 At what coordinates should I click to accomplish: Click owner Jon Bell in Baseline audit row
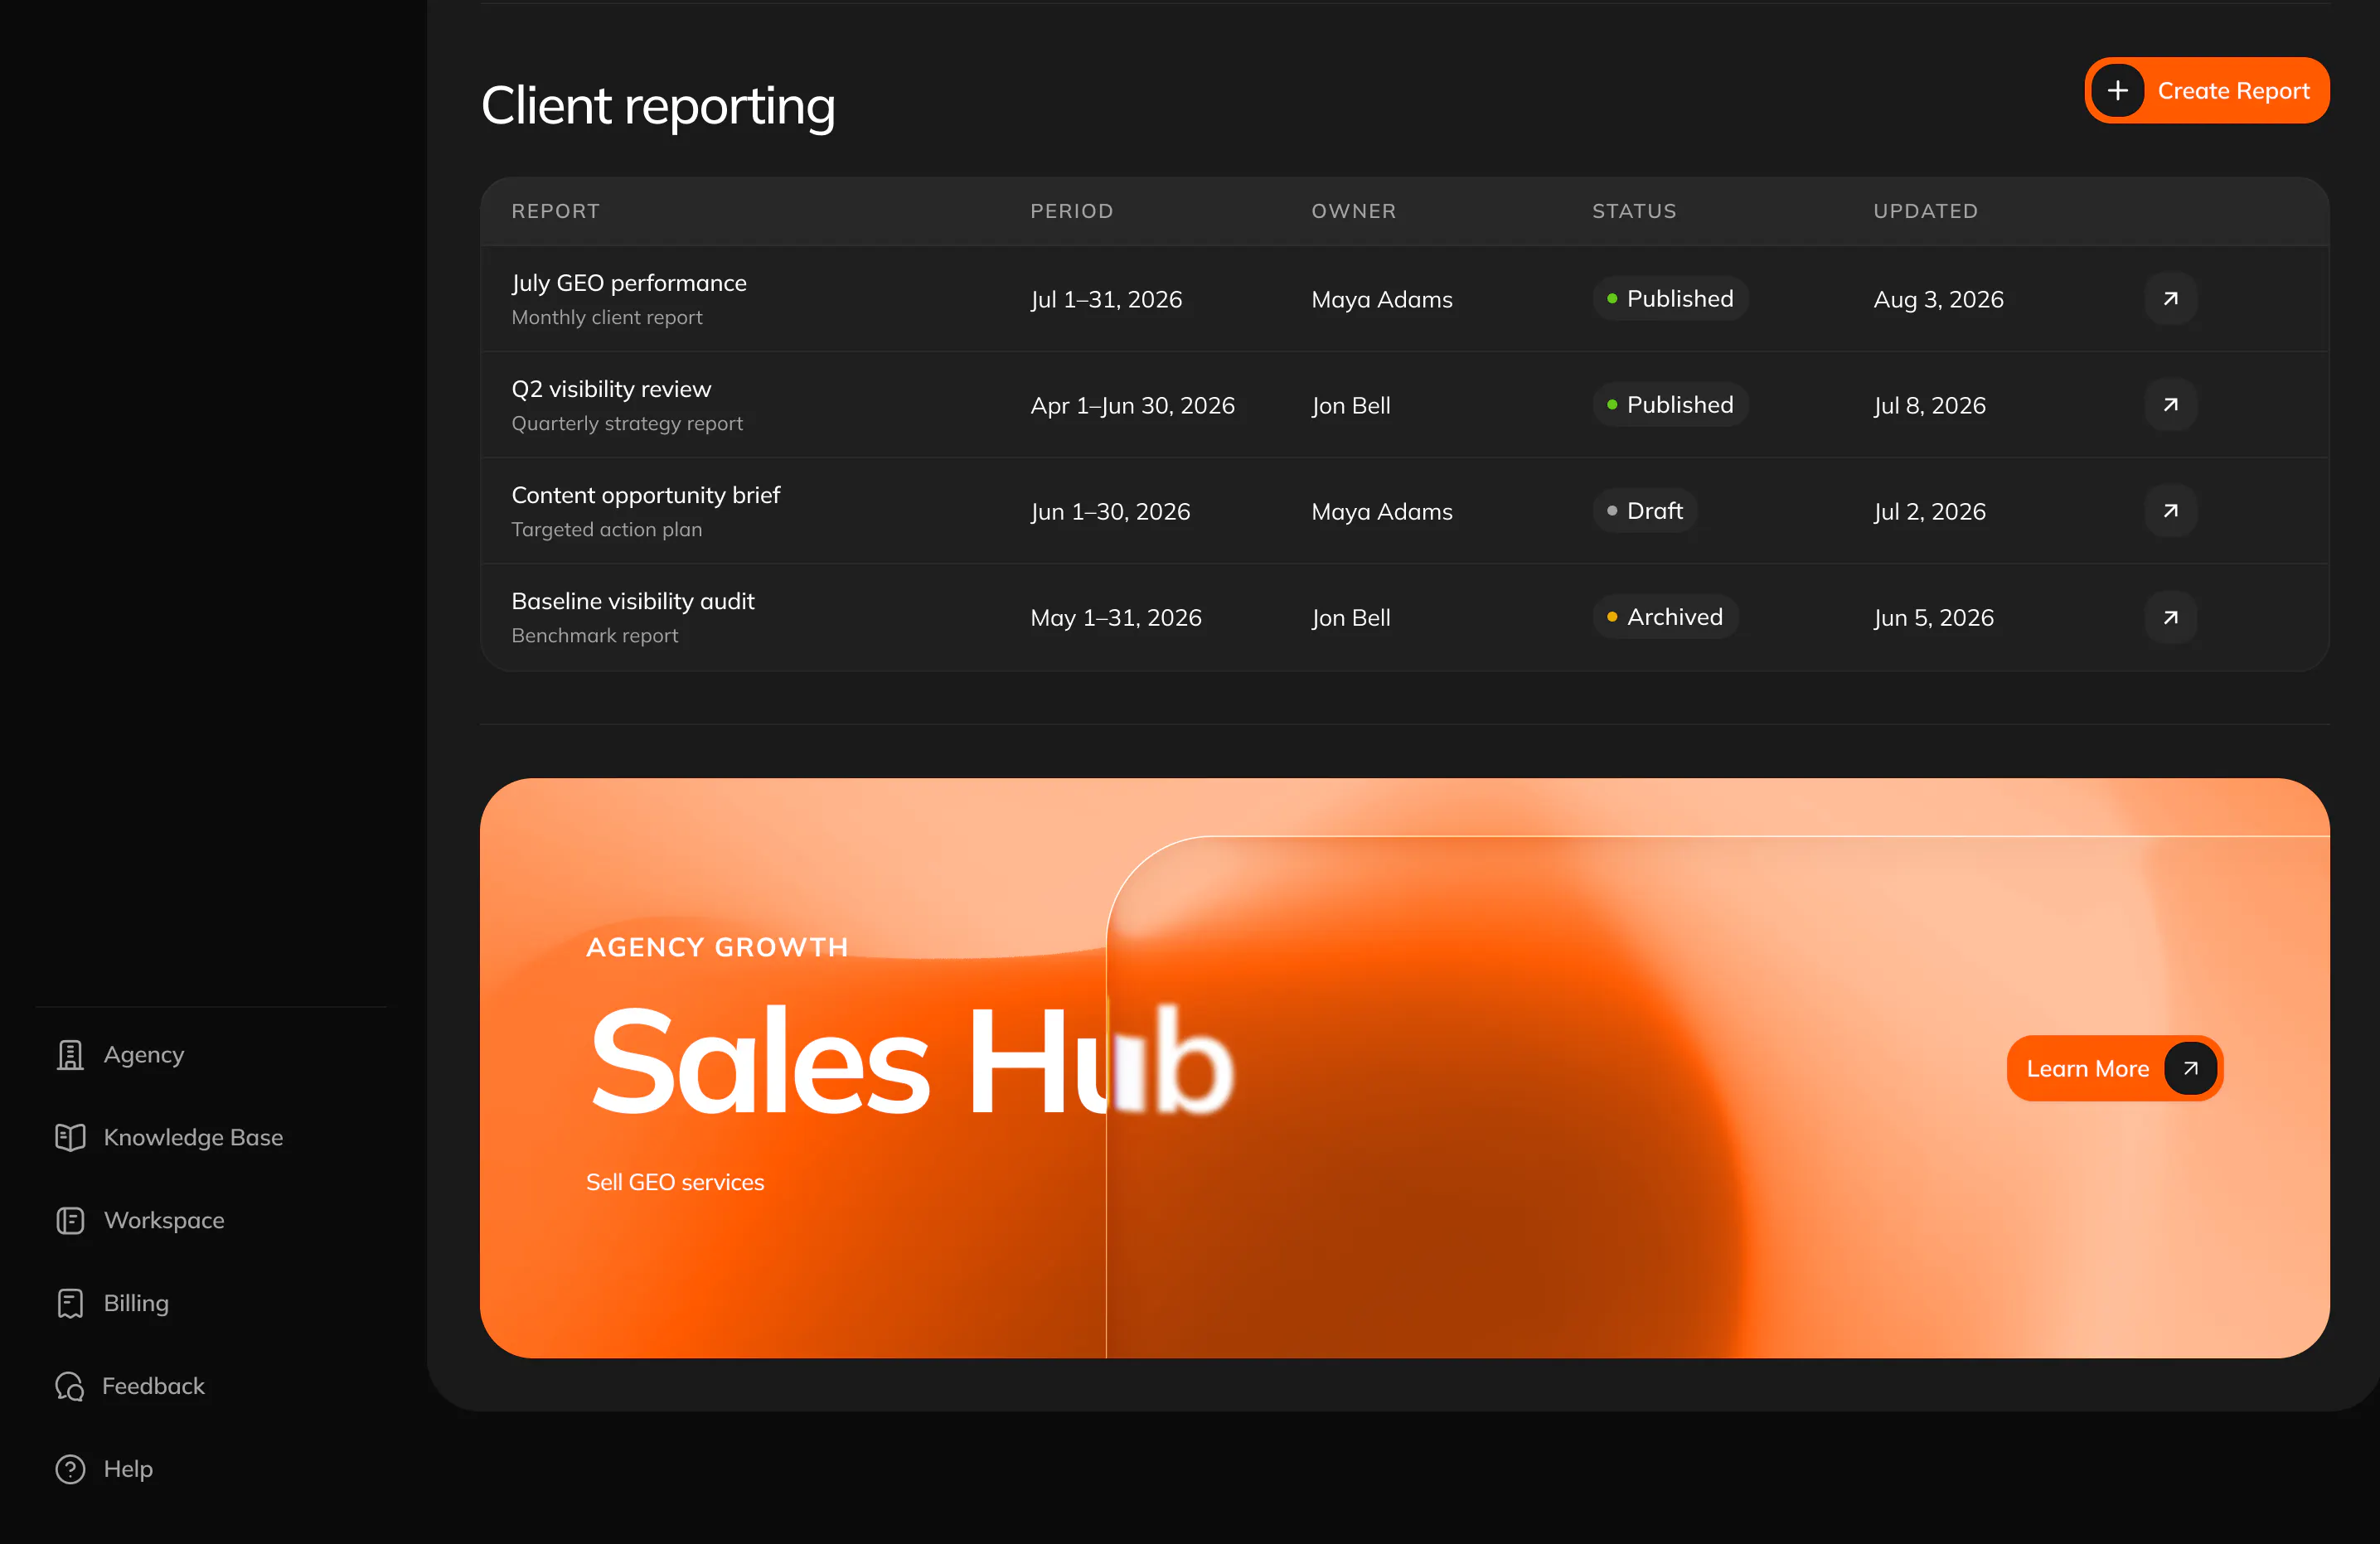point(1351,617)
